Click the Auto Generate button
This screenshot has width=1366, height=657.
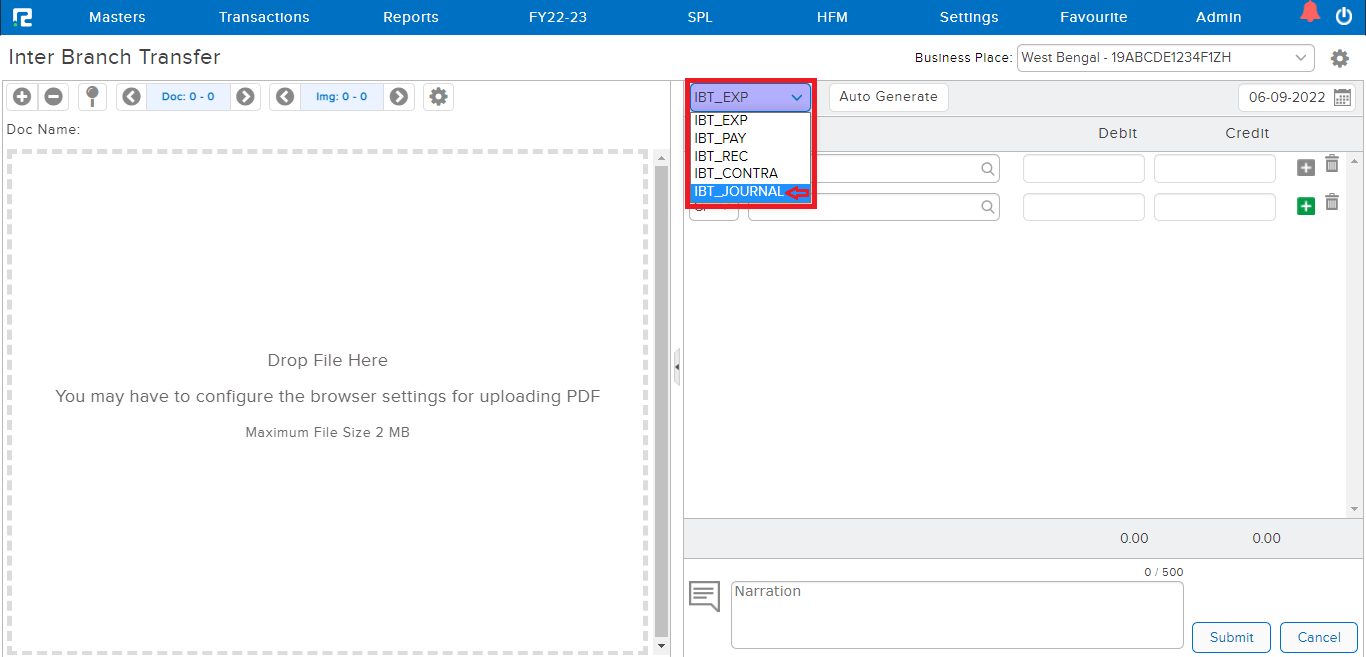tap(888, 97)
